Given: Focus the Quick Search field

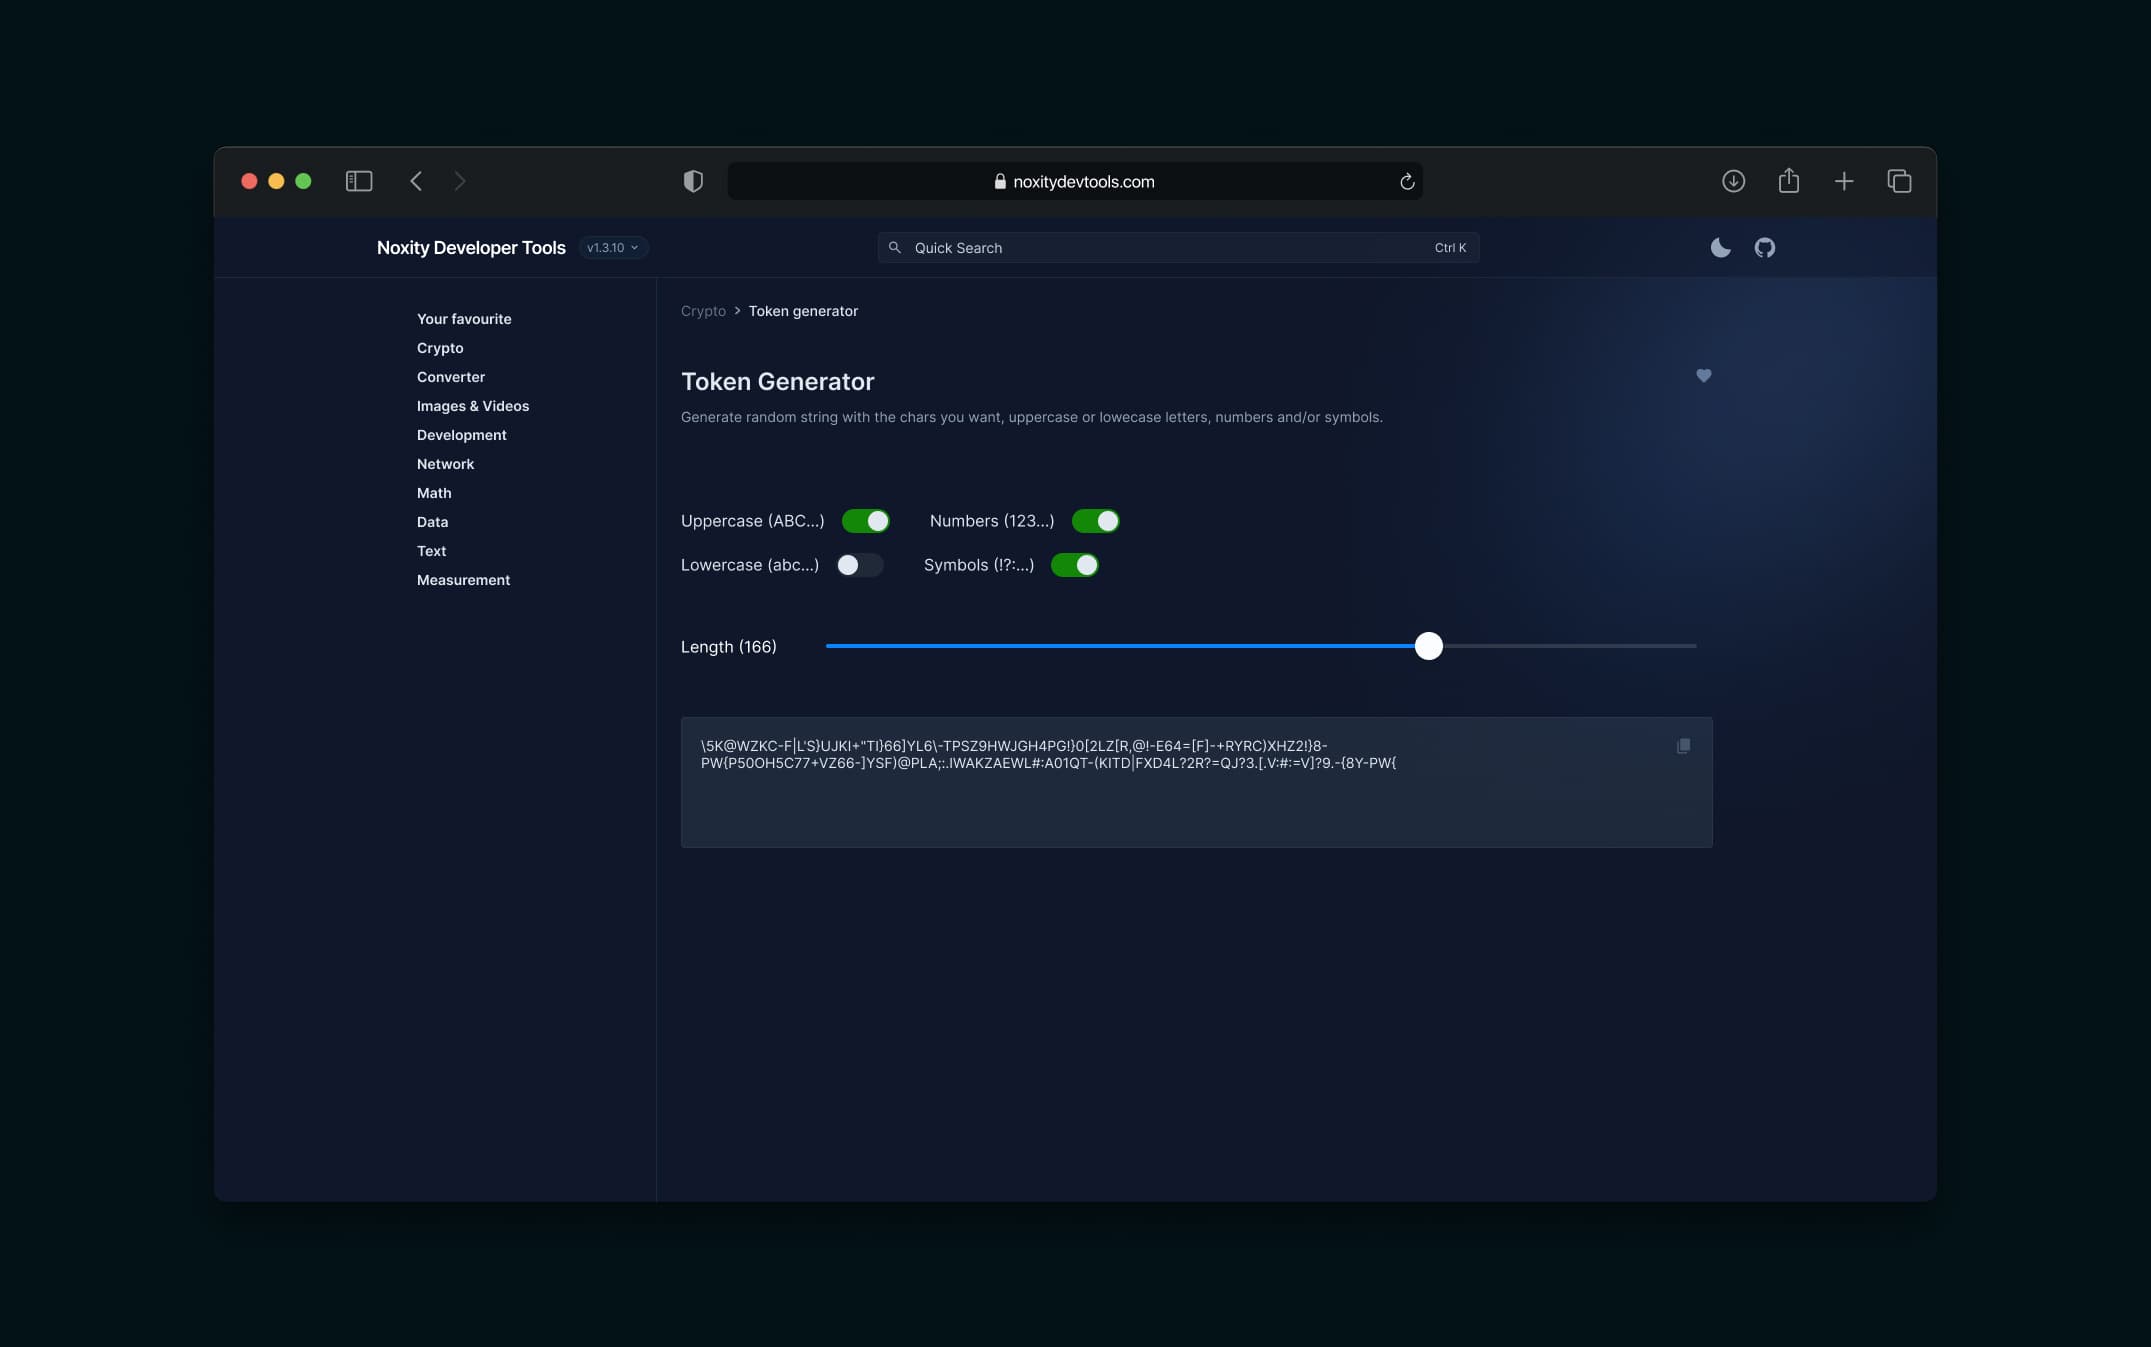Looking at the screenshot, I should coord(1178,247).
